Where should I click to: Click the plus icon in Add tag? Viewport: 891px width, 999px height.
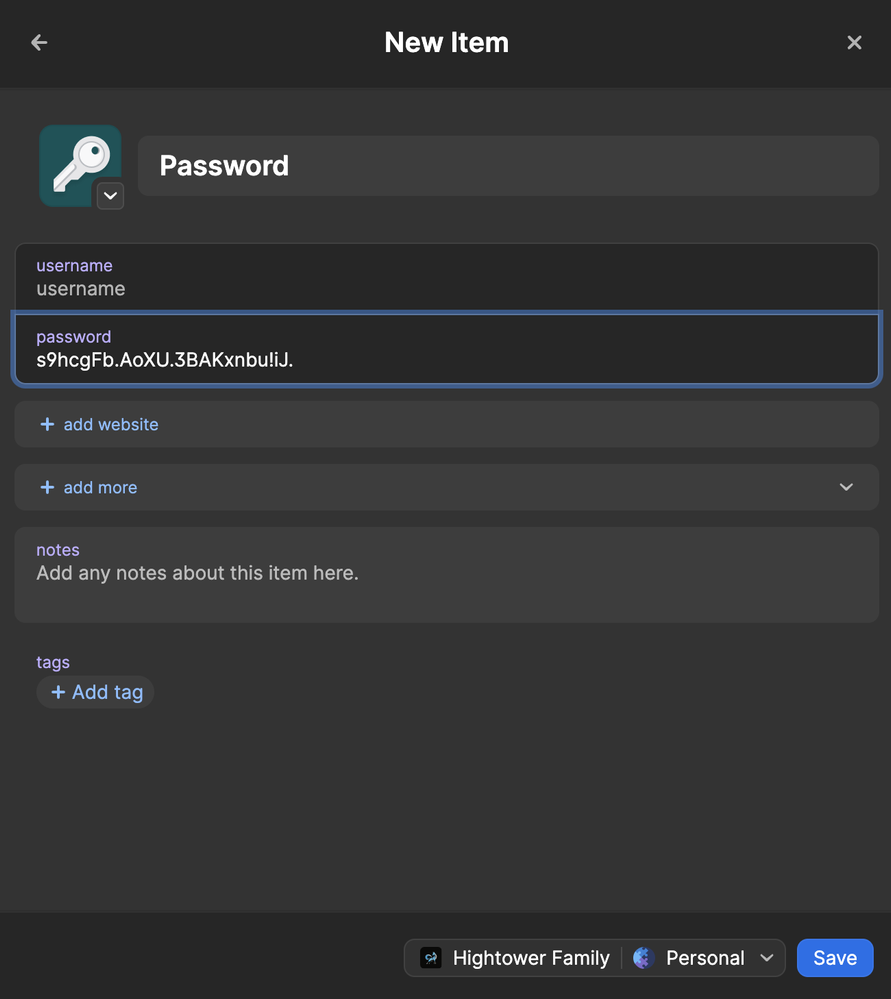click(x=58, y=692)
